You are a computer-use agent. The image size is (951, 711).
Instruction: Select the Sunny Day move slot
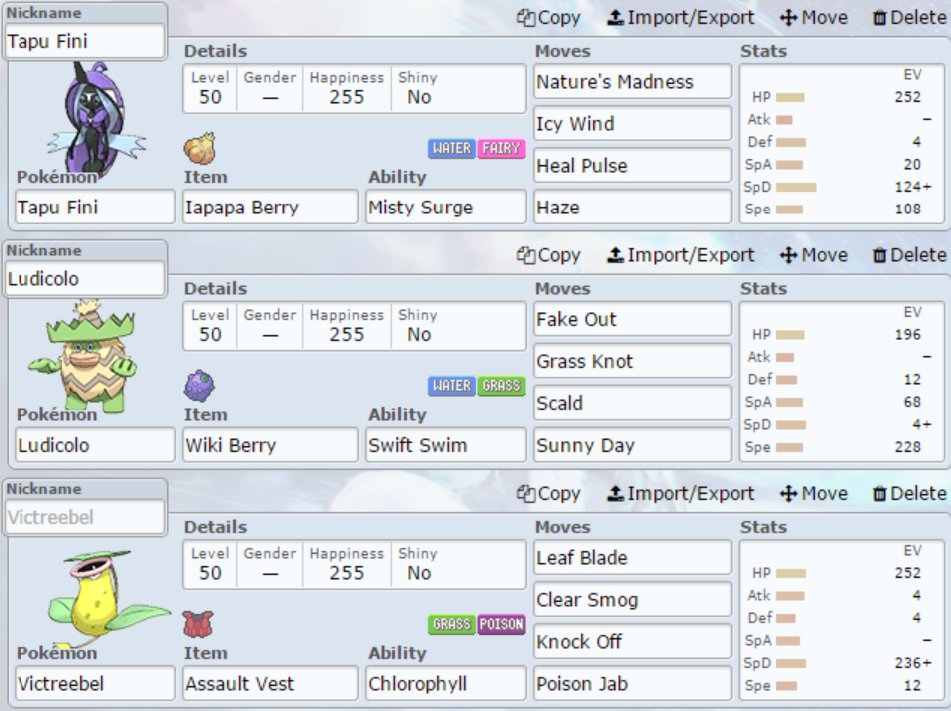[x=633, y=445]
